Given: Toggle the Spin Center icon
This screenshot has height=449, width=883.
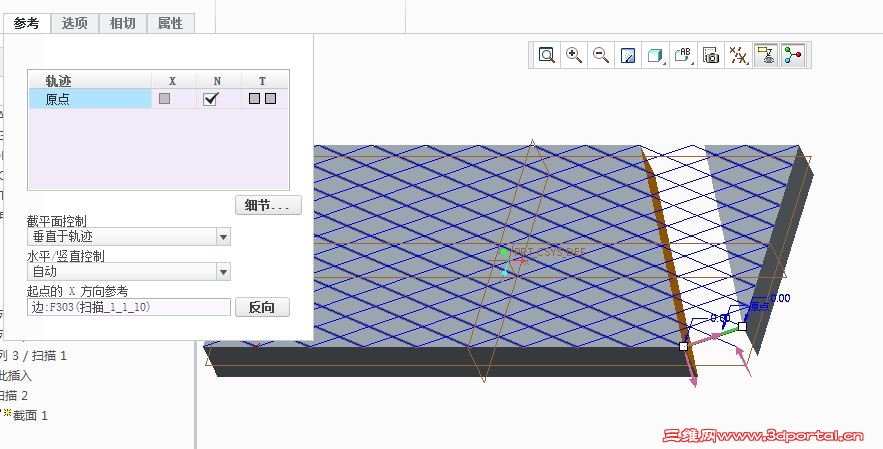Looking at the screenshot, I should point(793,55).
